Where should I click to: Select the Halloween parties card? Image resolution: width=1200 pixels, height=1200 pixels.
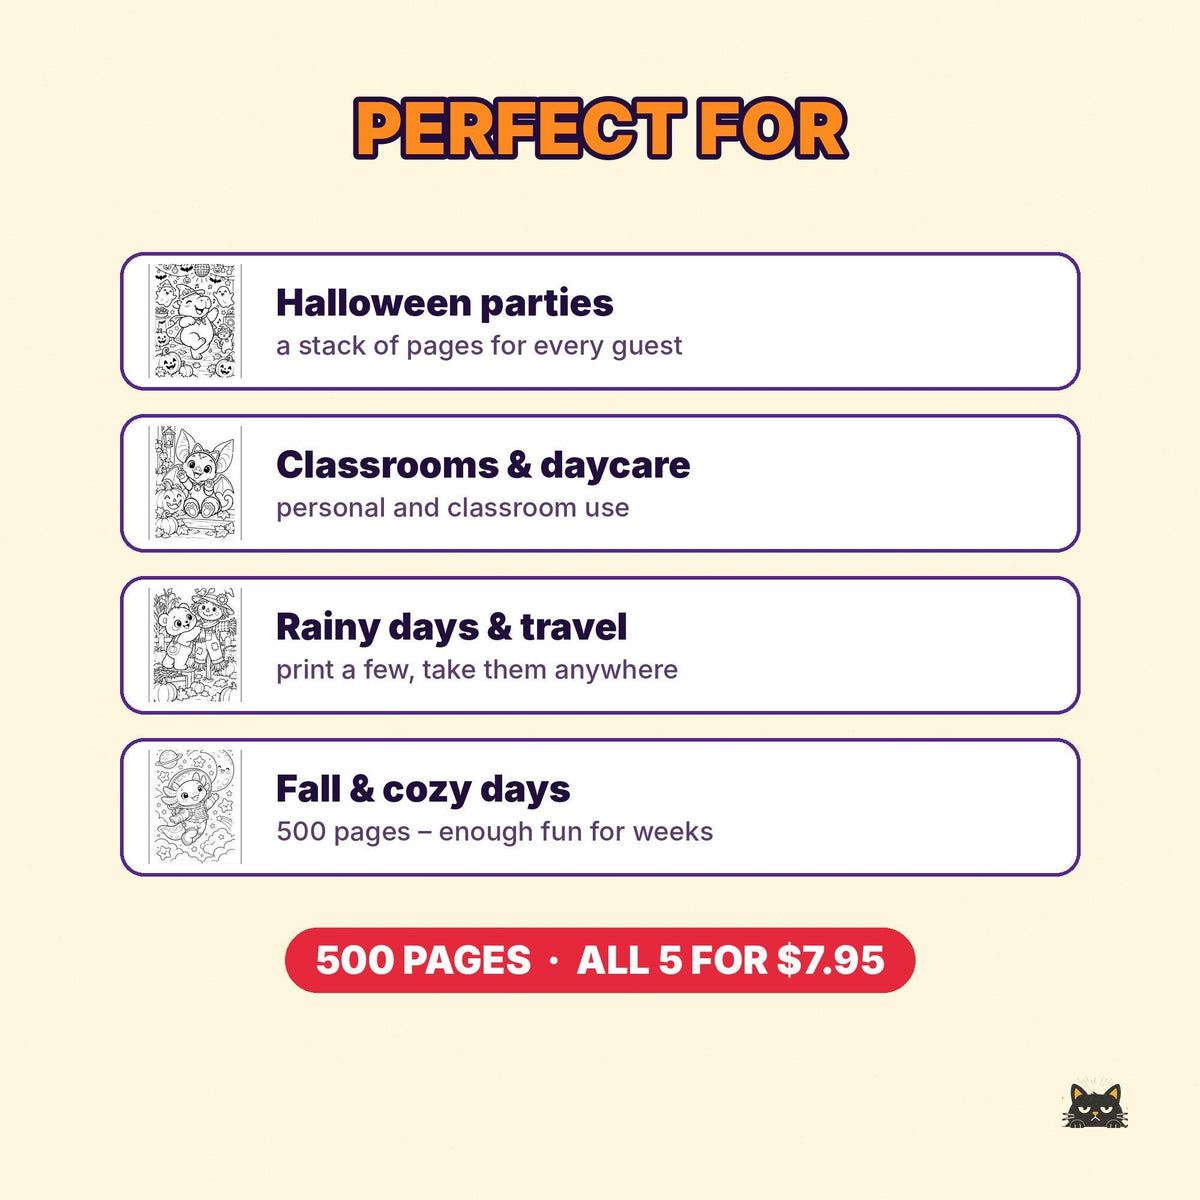pos(600,321)
